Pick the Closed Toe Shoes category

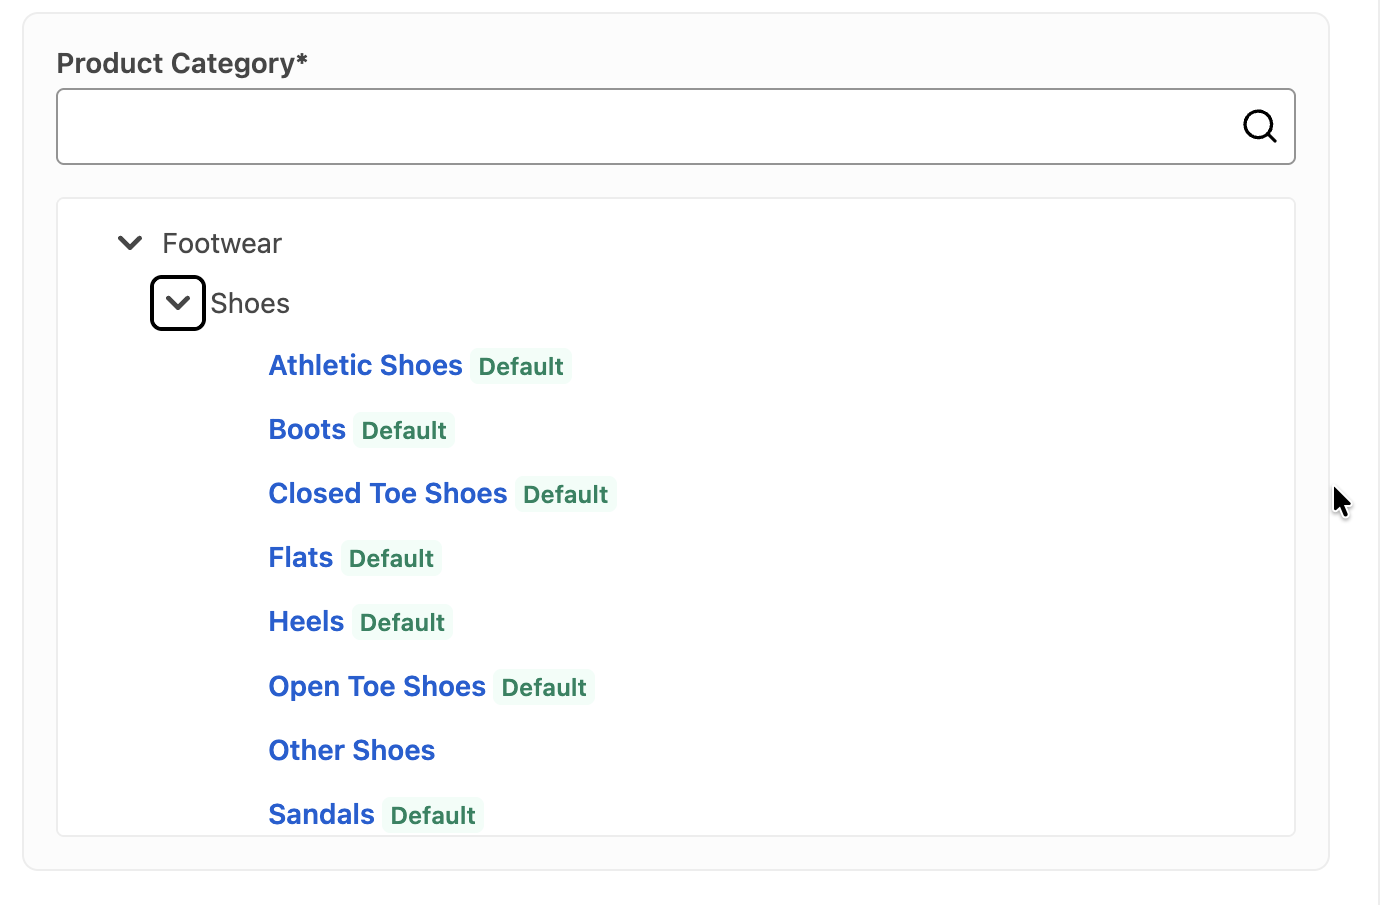tap(388, 493)
